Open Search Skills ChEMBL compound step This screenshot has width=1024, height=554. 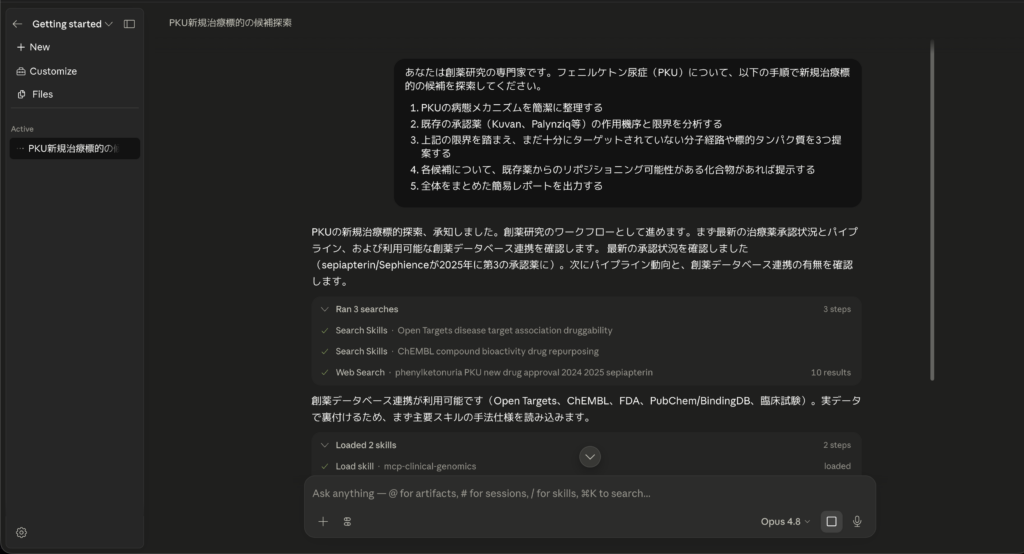pos(586,351)
